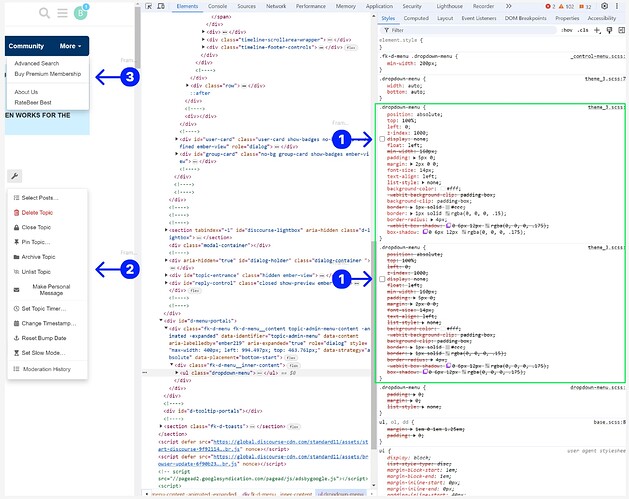Switch to the Network tab
This screenshot has width=629, height=499.
(x=276, y=6)
